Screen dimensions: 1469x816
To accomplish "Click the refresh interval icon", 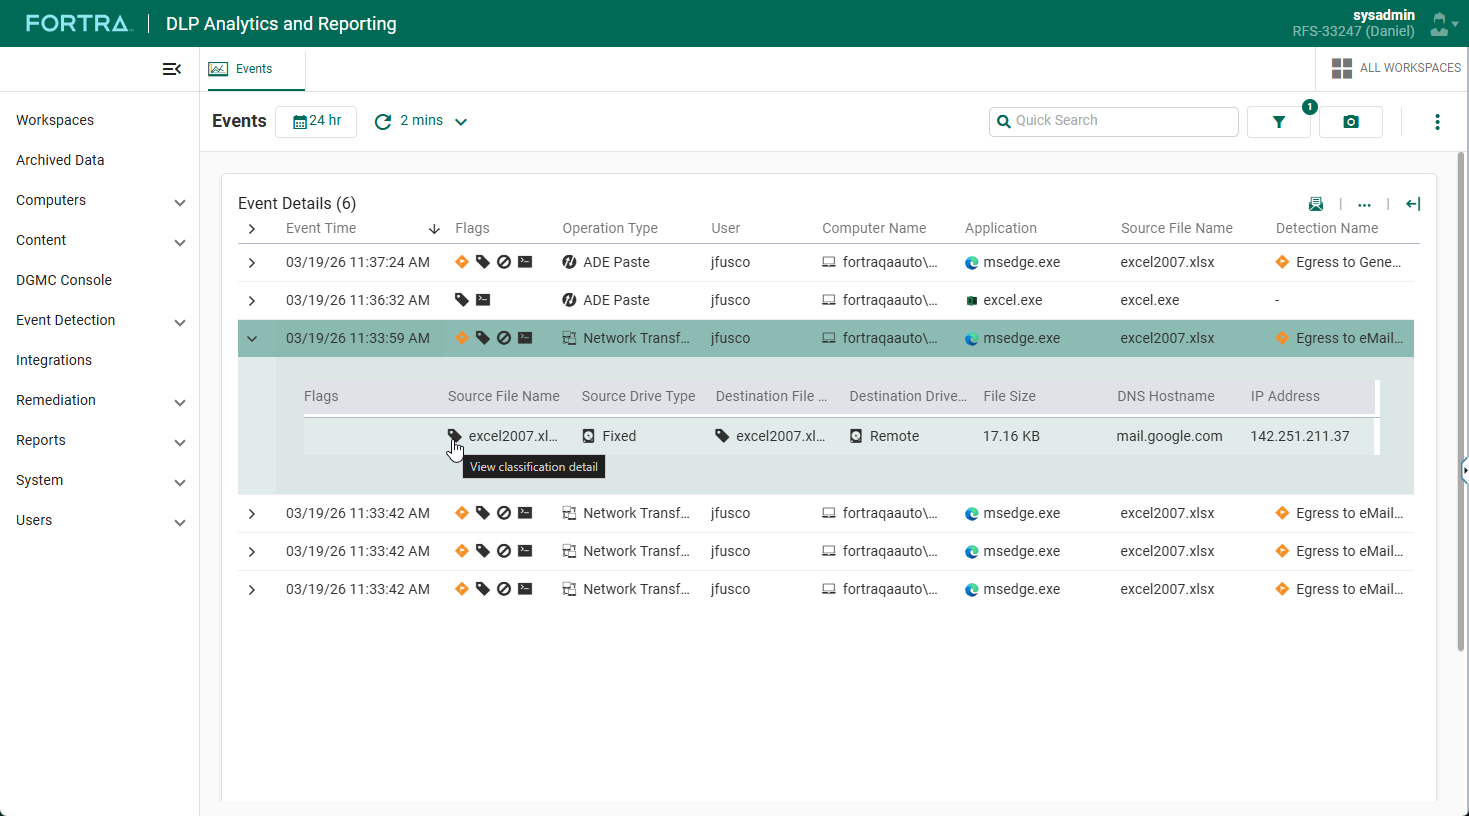I will pos(383,122).
